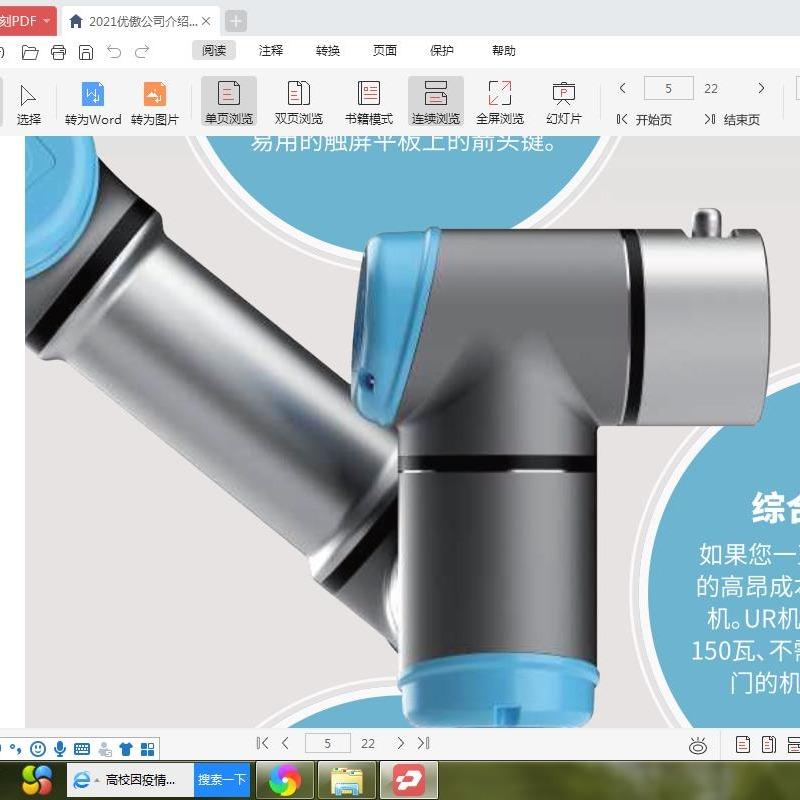Close the 2021优傲公司介绍 document tab

coord(206,21)
